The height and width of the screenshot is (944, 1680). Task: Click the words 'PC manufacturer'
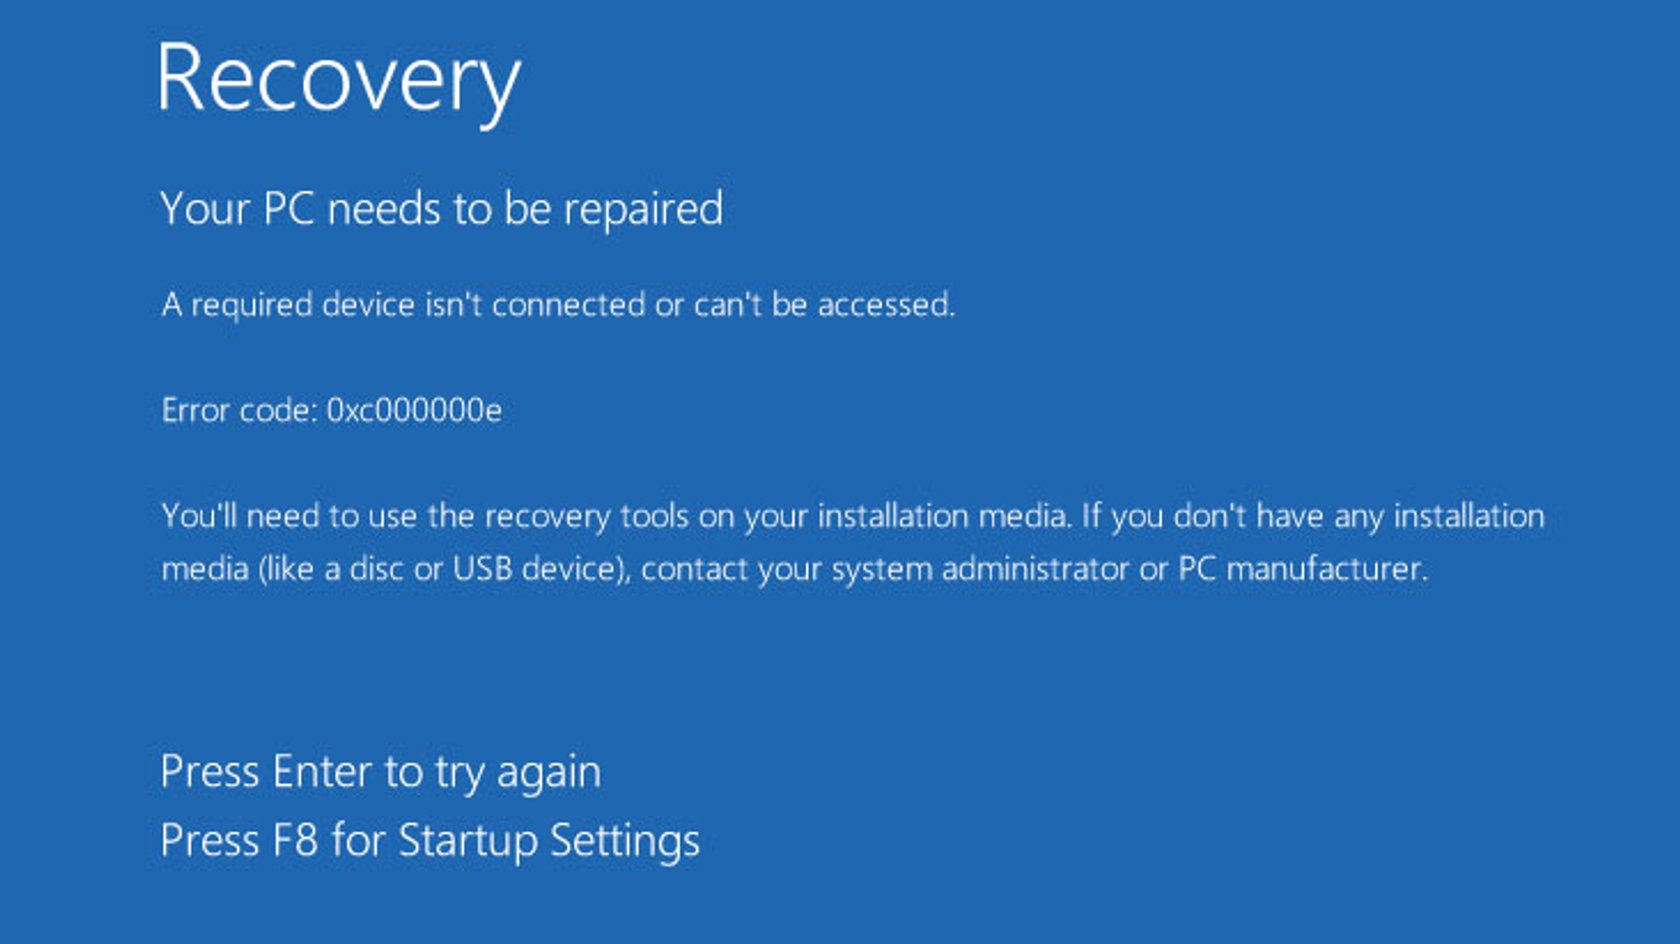1303,569
